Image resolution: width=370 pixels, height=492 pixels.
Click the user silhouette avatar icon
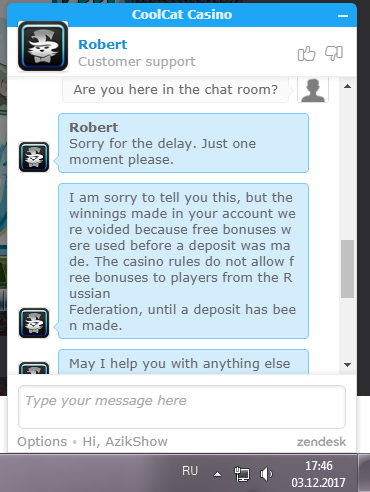click(313, 90)
